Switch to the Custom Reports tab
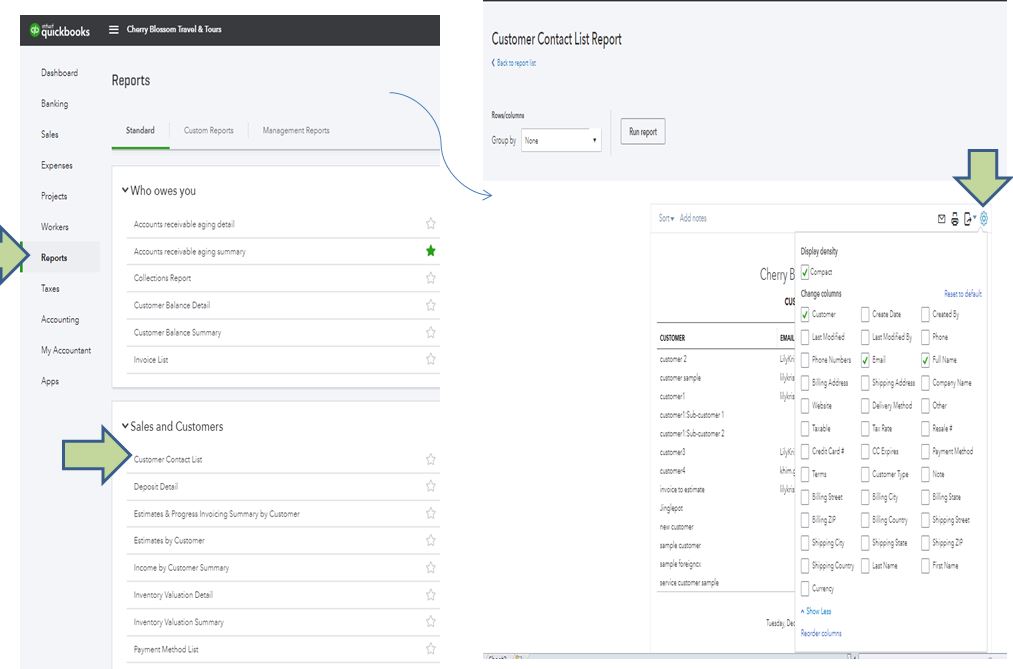This screenshot has width=1013, height=669. pos(209,130)
